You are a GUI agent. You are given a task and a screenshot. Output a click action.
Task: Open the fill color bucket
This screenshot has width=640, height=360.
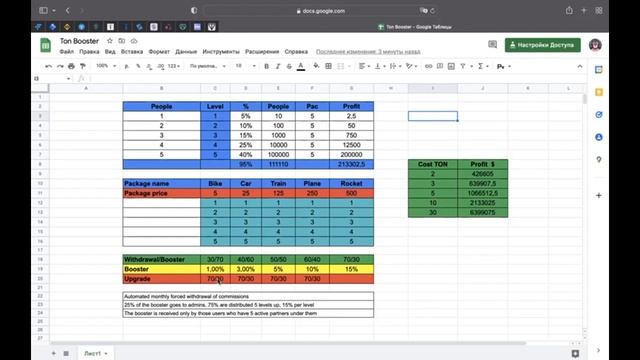(316, 66)
